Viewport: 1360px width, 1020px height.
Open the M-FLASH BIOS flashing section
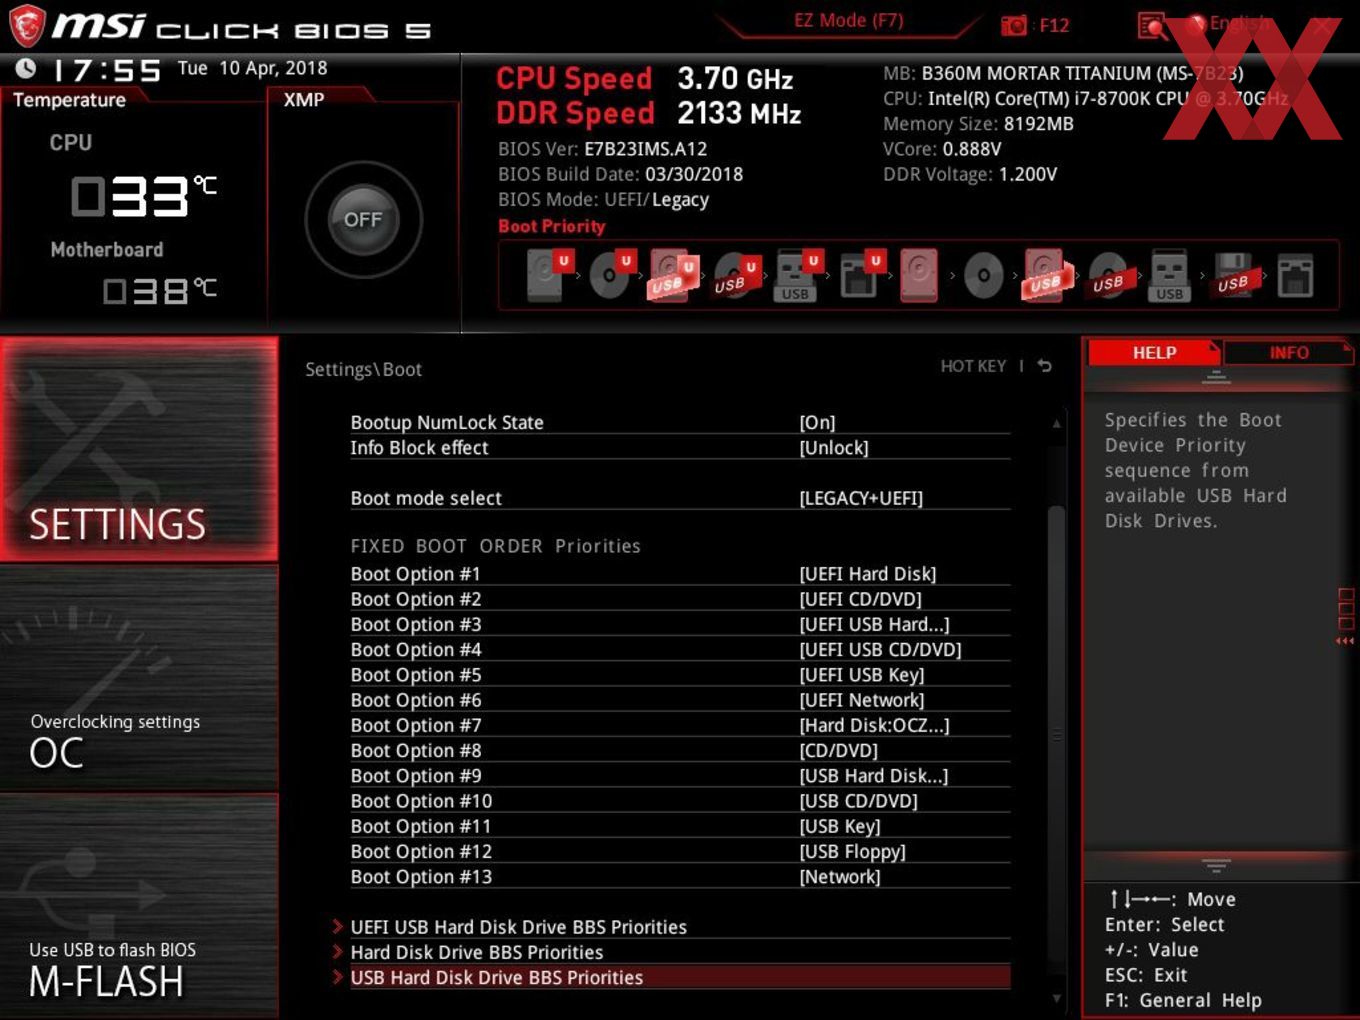[x=139, y=906]
